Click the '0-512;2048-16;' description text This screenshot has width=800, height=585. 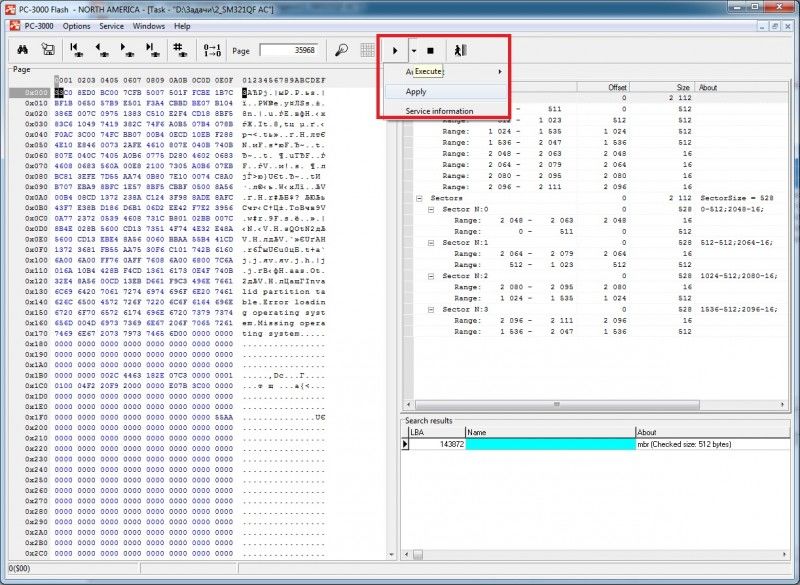(x=732, y=210)
